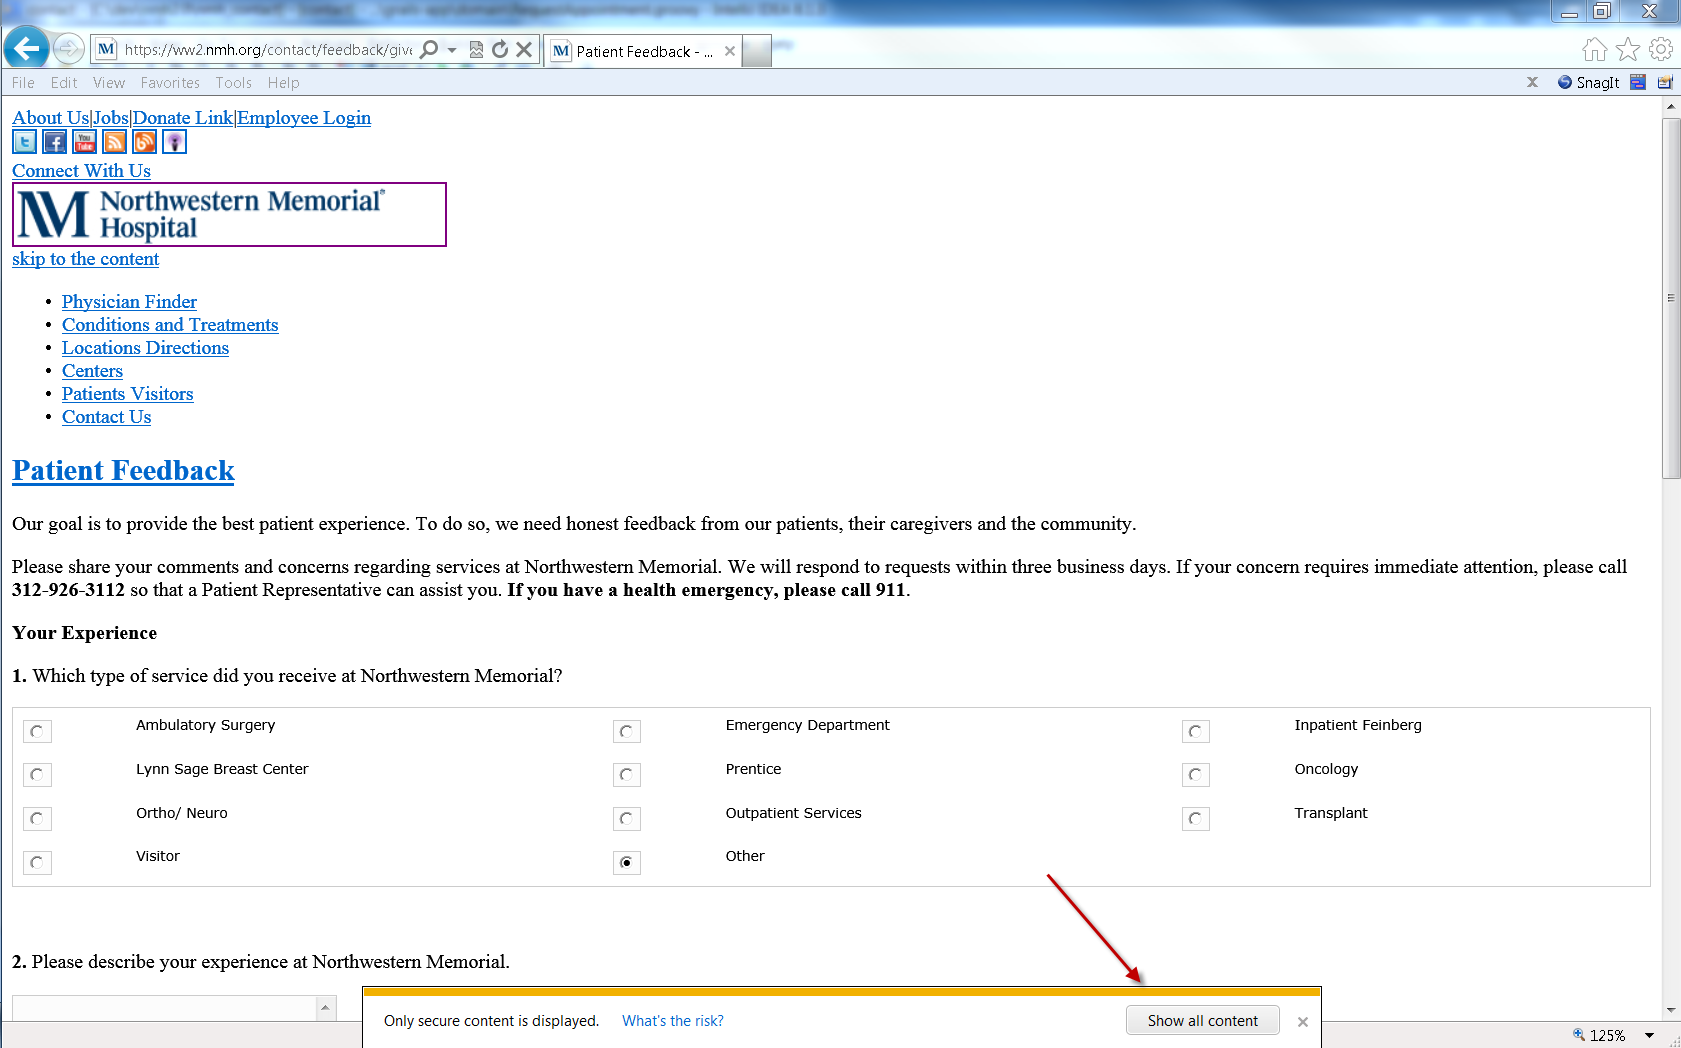1681x1048 pixels.
Task: Open Conditions and Treatments
Action: [x=170, y=325]
